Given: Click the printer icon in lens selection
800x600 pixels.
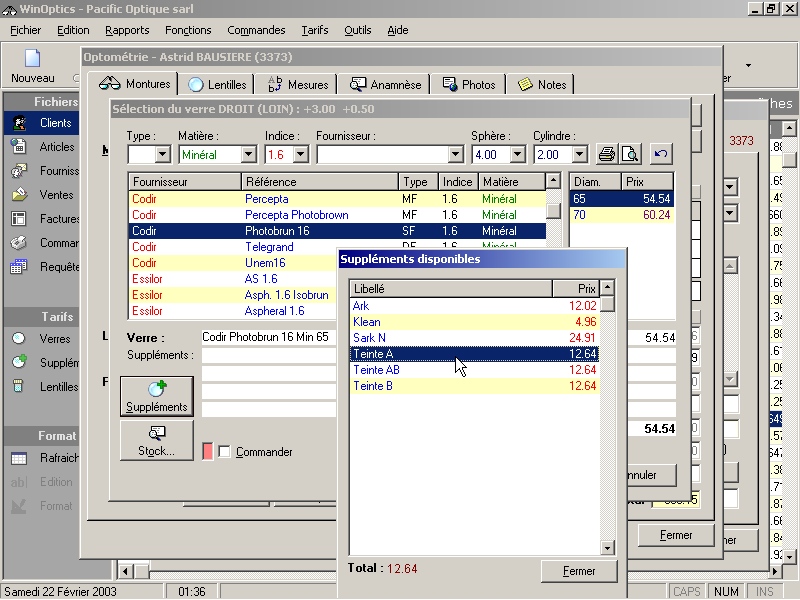Looking at the screenshot, I should point(606,154).
